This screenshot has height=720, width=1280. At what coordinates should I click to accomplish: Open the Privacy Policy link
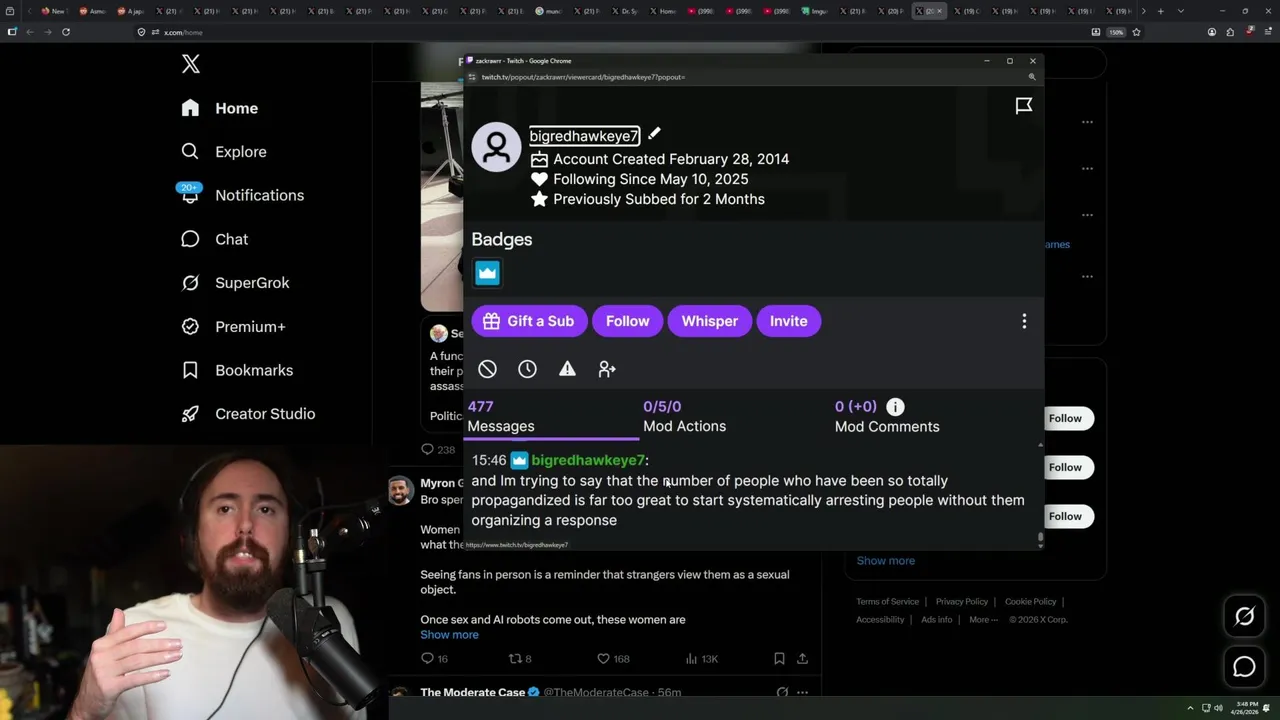961,602
